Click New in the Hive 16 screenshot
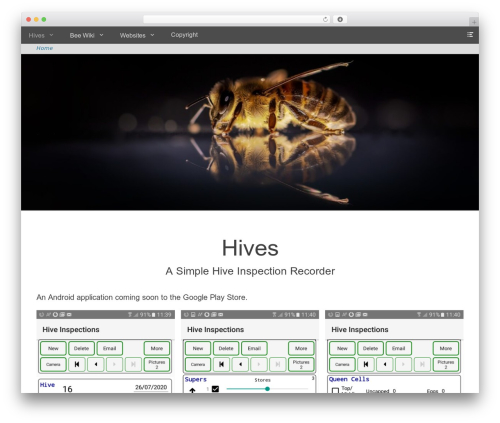Viewport: 500px width, 423px height. tap(53, 348)
